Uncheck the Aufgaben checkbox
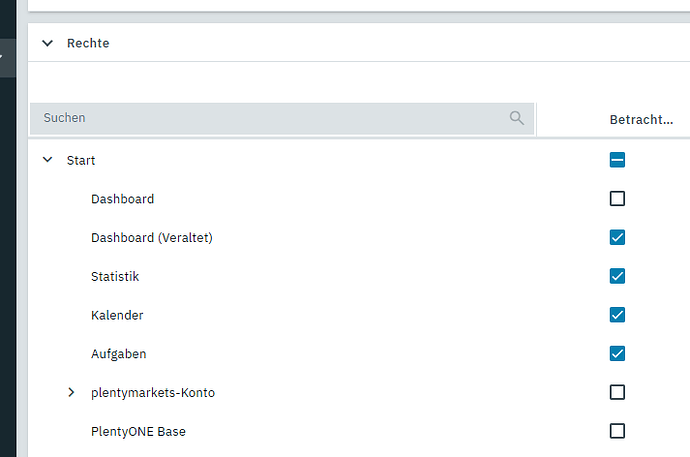Viewport: 690px width, 457px height. tap(617, 353)
